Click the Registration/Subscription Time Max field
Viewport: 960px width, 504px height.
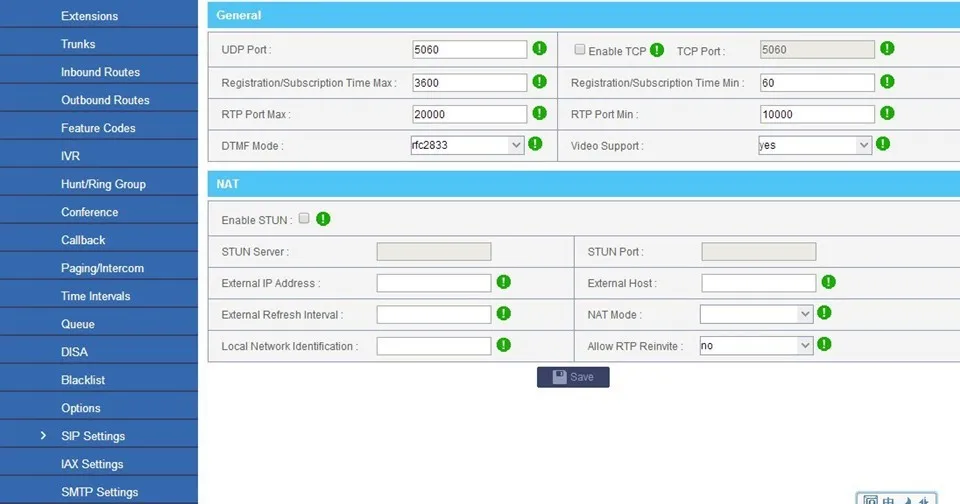(x=470, y=83)
